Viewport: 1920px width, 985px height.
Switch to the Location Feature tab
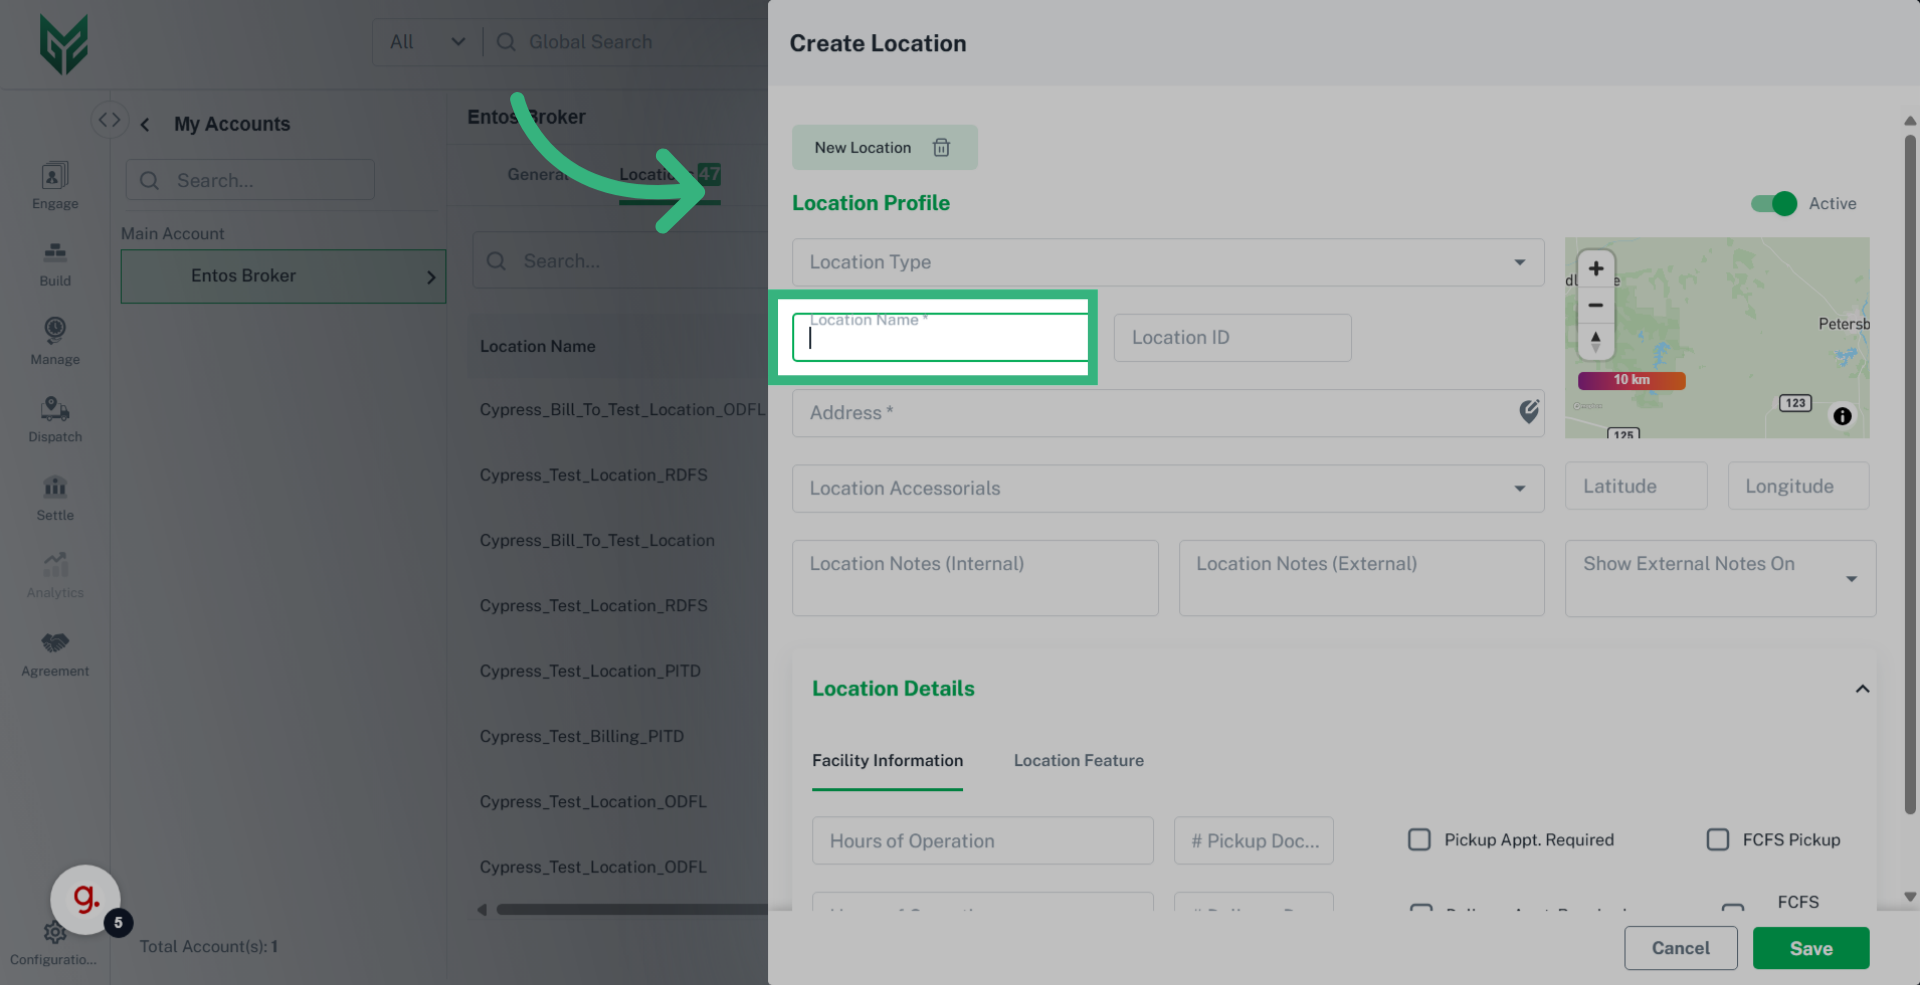pyautogui.click(x=1078, y=760)
